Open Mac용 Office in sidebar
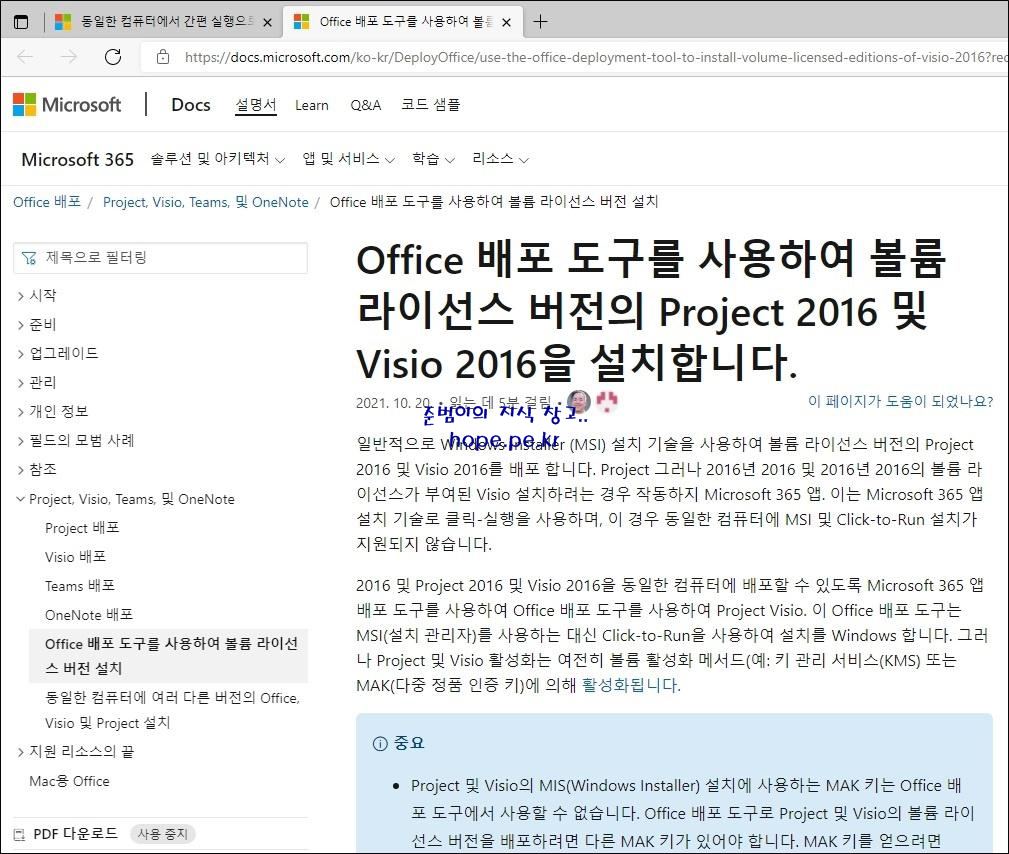 pyautogui.click(x=69, y=781)
